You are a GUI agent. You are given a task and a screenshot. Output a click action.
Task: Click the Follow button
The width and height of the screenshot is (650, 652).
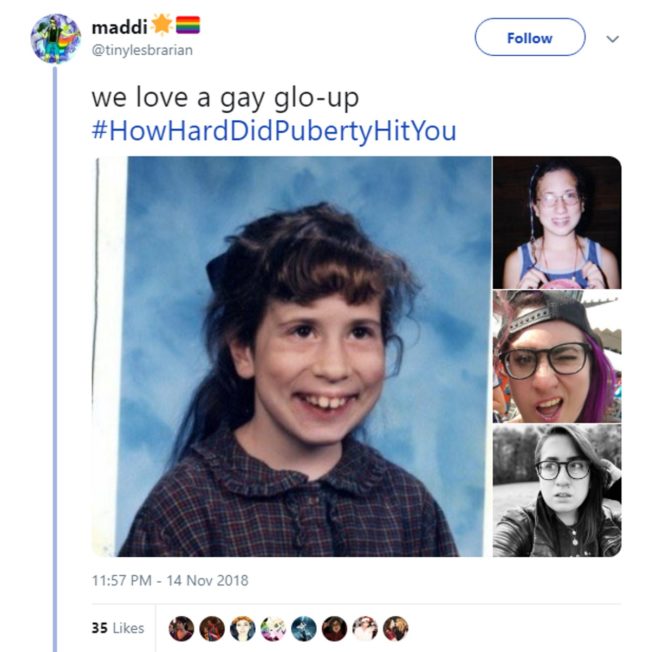pos(530,37)
